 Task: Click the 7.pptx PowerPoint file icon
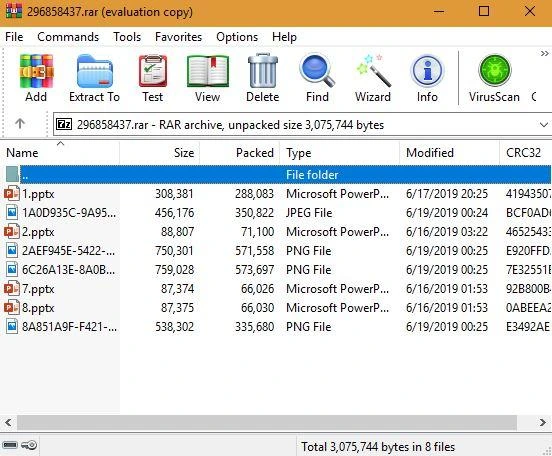click(12, 289)
